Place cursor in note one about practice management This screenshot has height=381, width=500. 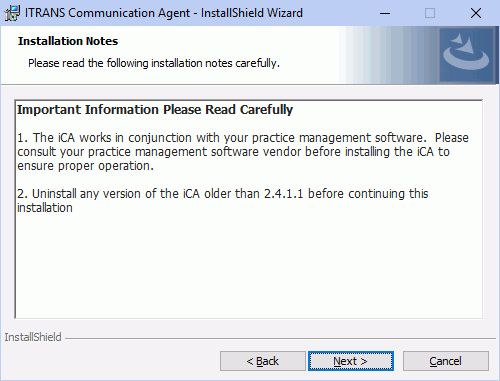[243, 152]
